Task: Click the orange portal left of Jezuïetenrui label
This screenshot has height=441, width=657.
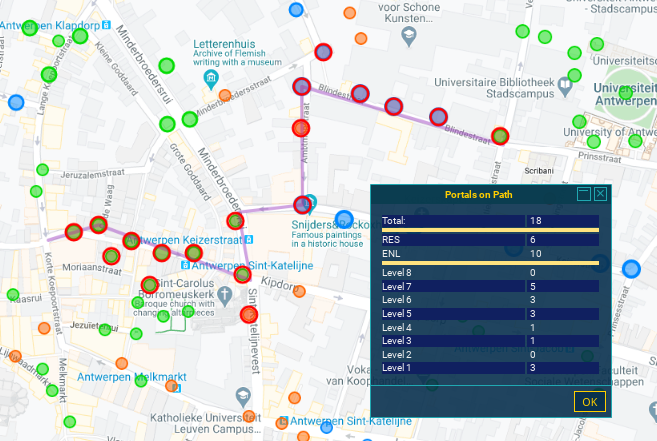Action: click(44, 328)
